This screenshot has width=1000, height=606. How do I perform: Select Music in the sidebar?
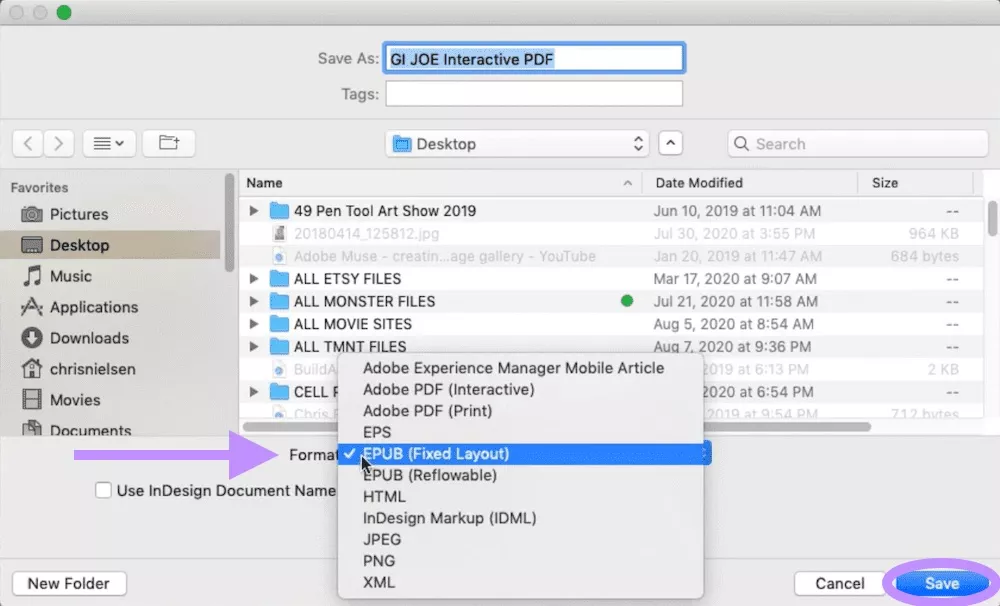(x=71, y=276)
